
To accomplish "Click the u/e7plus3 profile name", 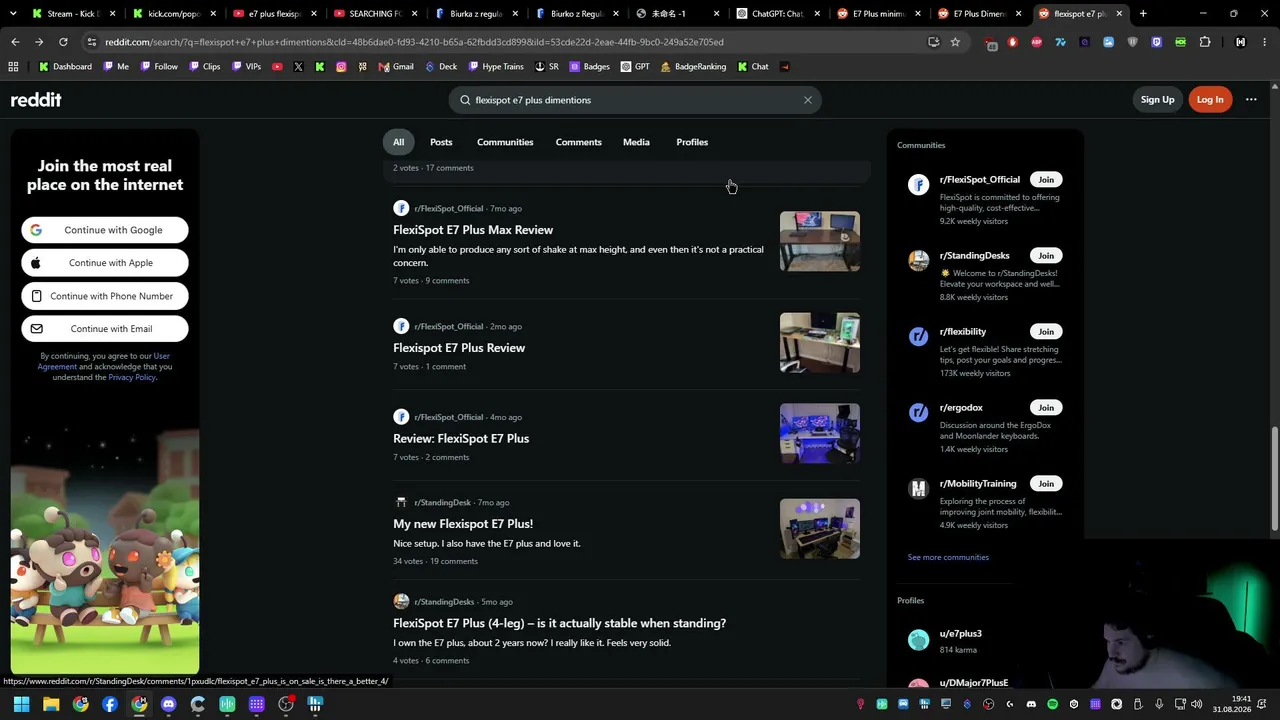I will point(961,634).
